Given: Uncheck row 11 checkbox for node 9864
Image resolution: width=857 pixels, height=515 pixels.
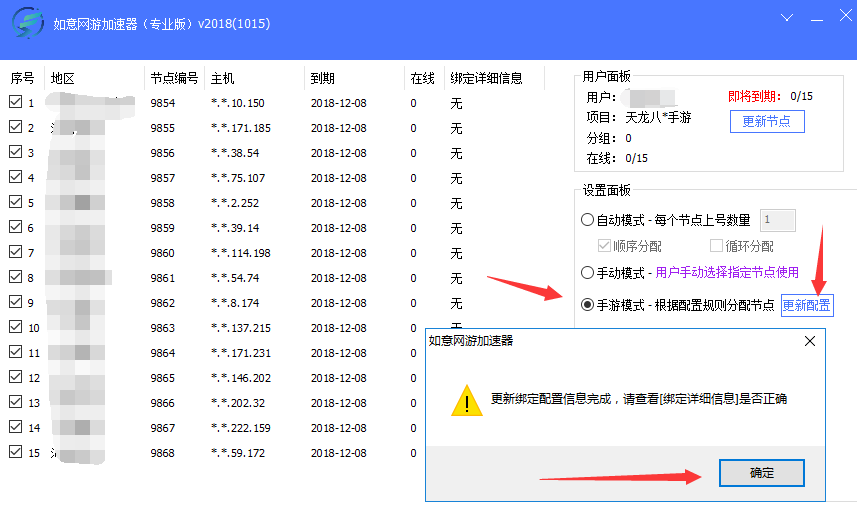Looking at the screenshot, I should pos(16,352).
